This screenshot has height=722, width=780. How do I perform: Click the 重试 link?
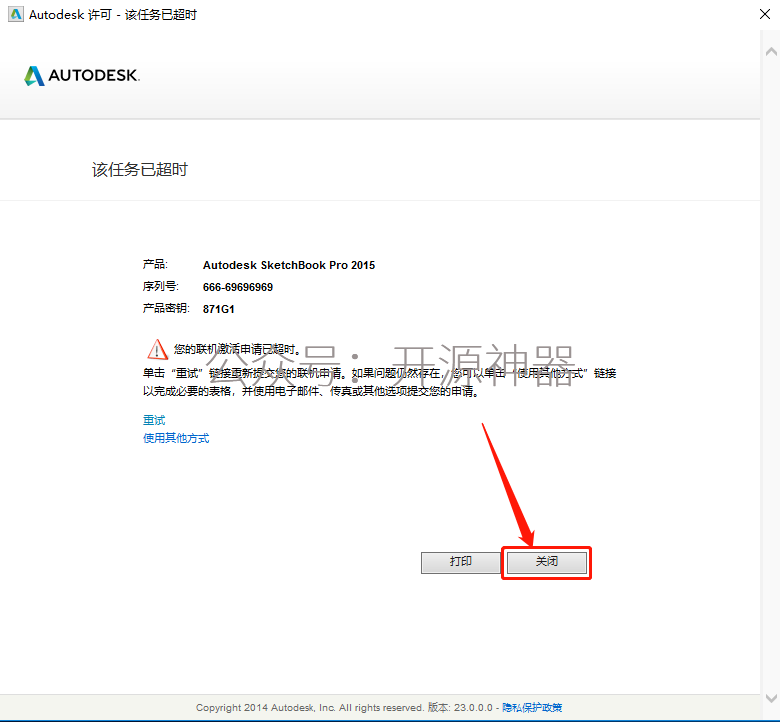coord(154,420)
